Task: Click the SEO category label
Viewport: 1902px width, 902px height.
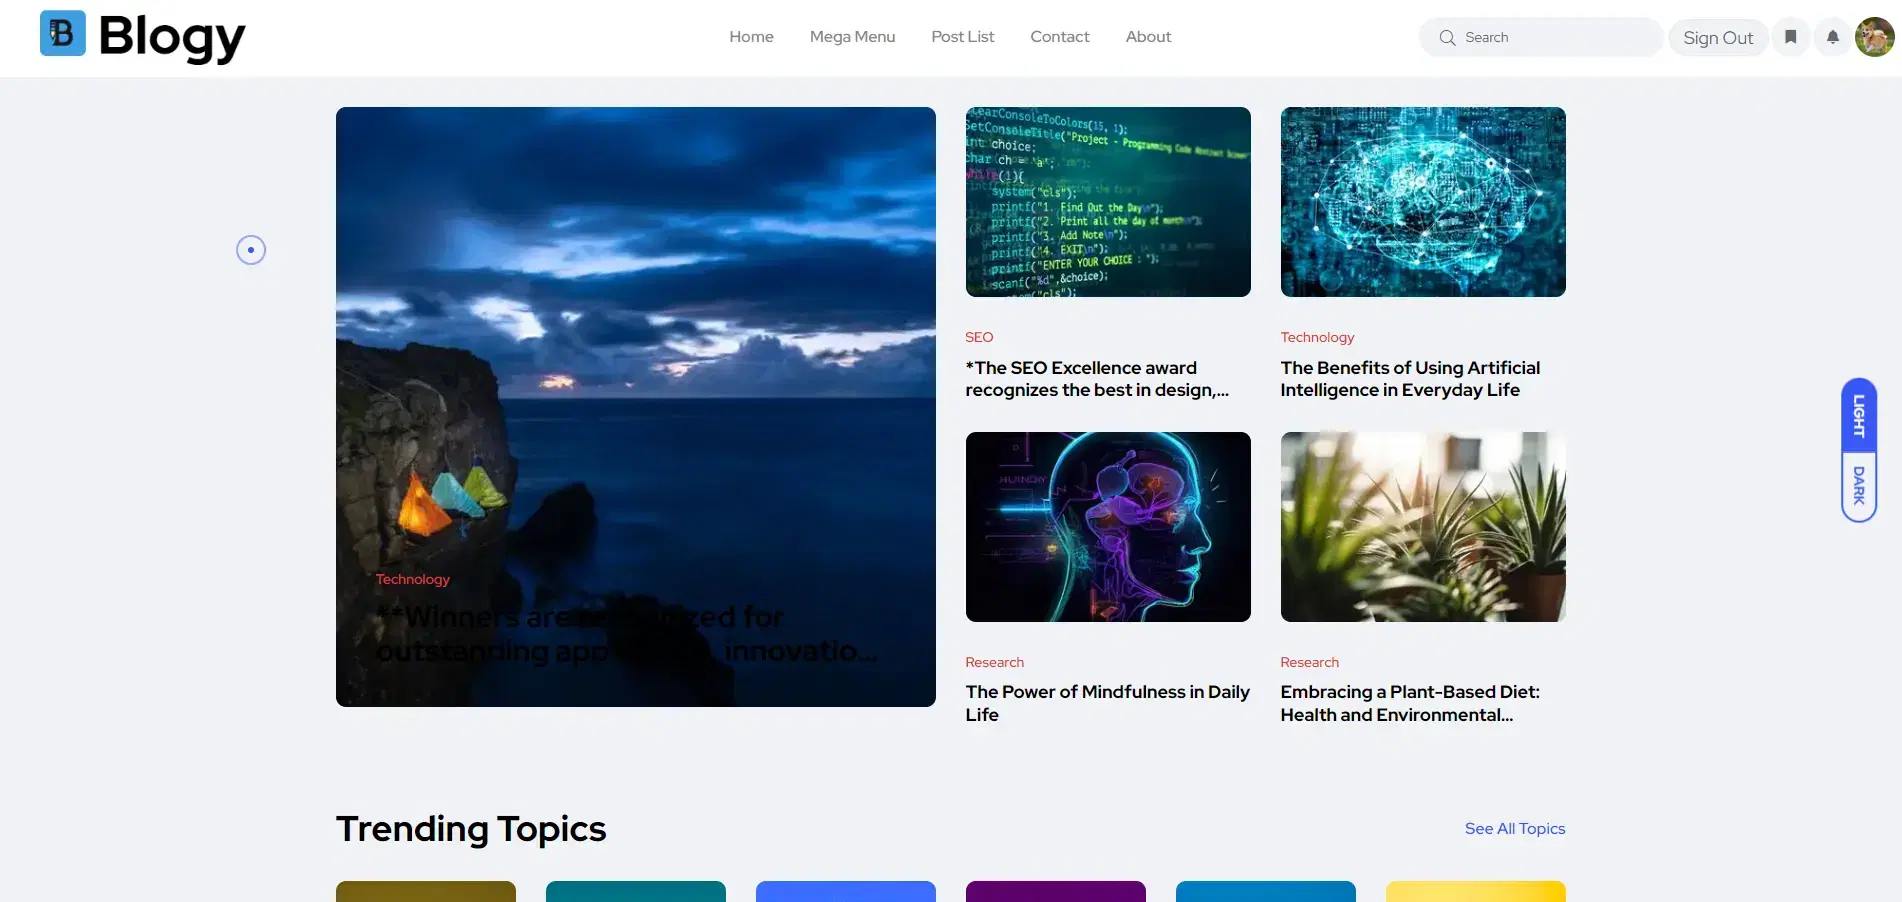Action: click(x=979, y=337)
